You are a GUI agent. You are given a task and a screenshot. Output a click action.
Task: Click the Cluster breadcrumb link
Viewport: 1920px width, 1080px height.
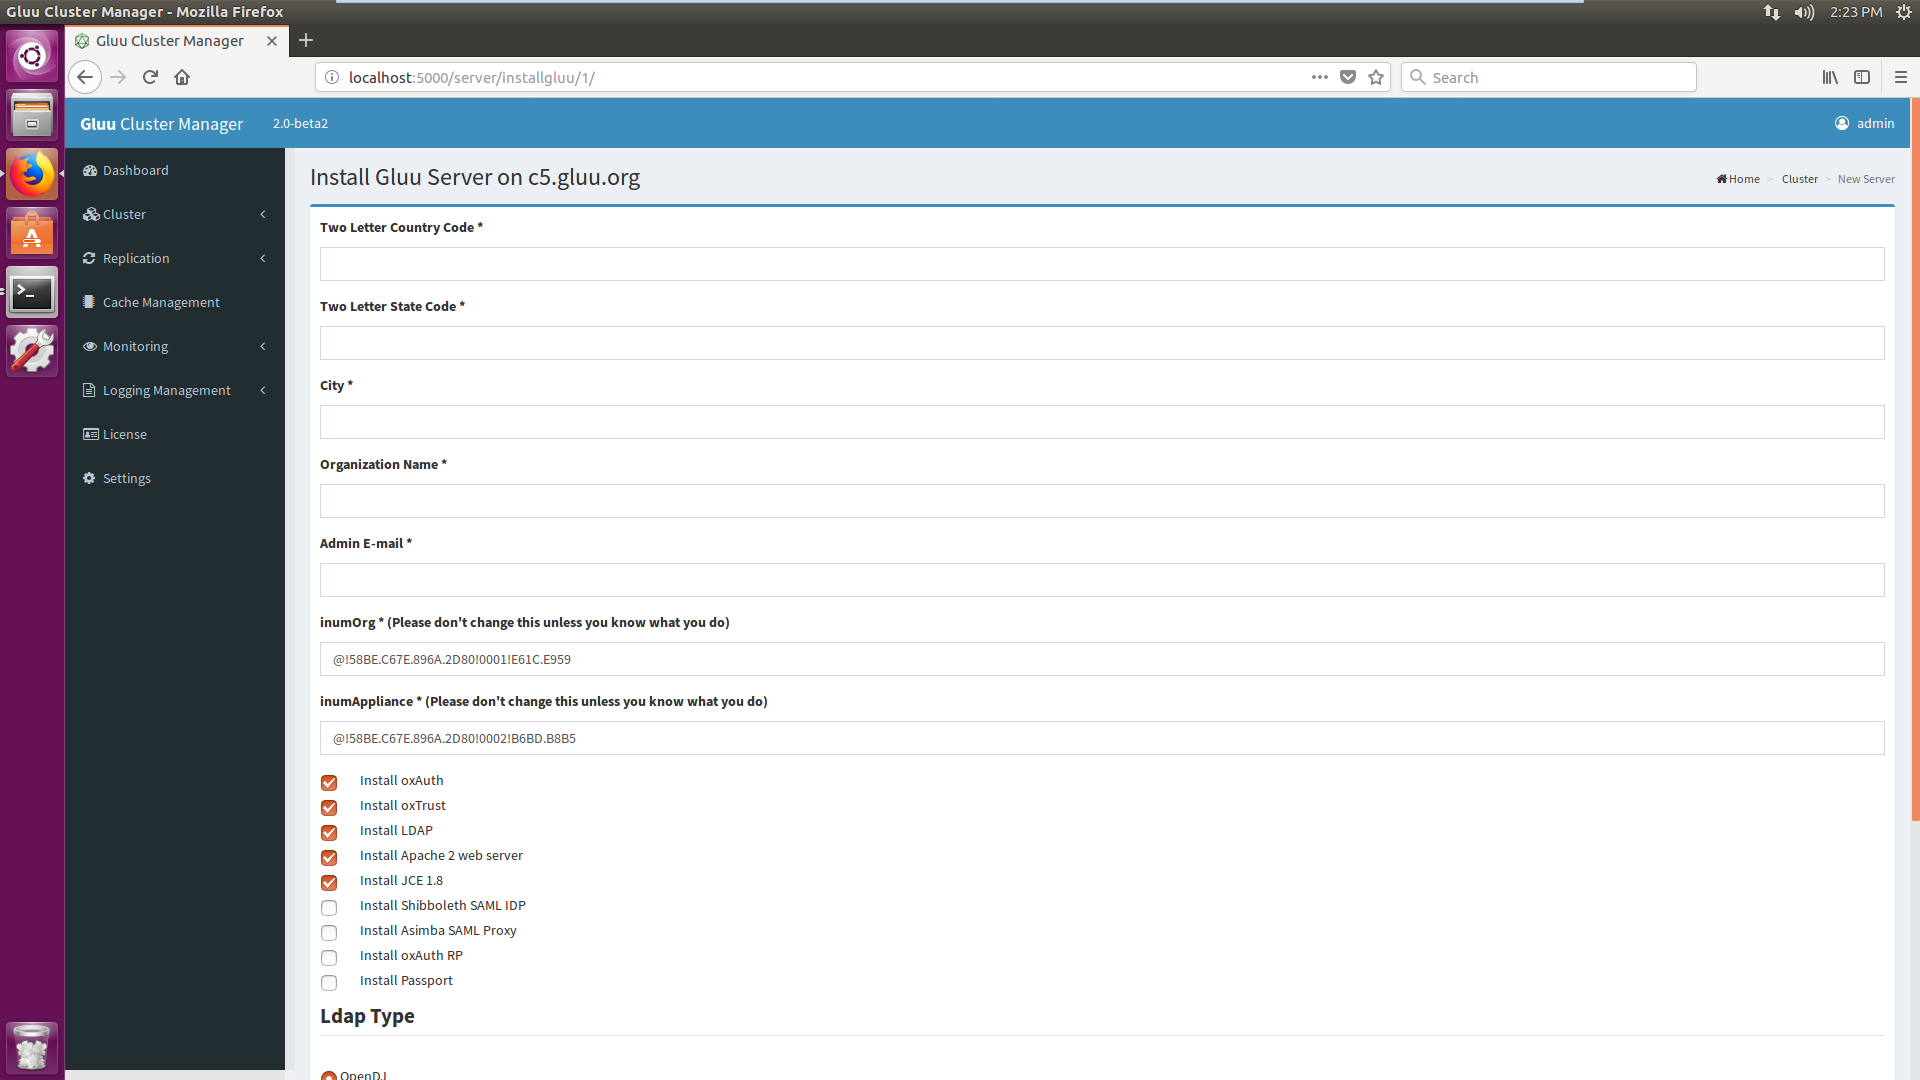(x=1799, y=178)
